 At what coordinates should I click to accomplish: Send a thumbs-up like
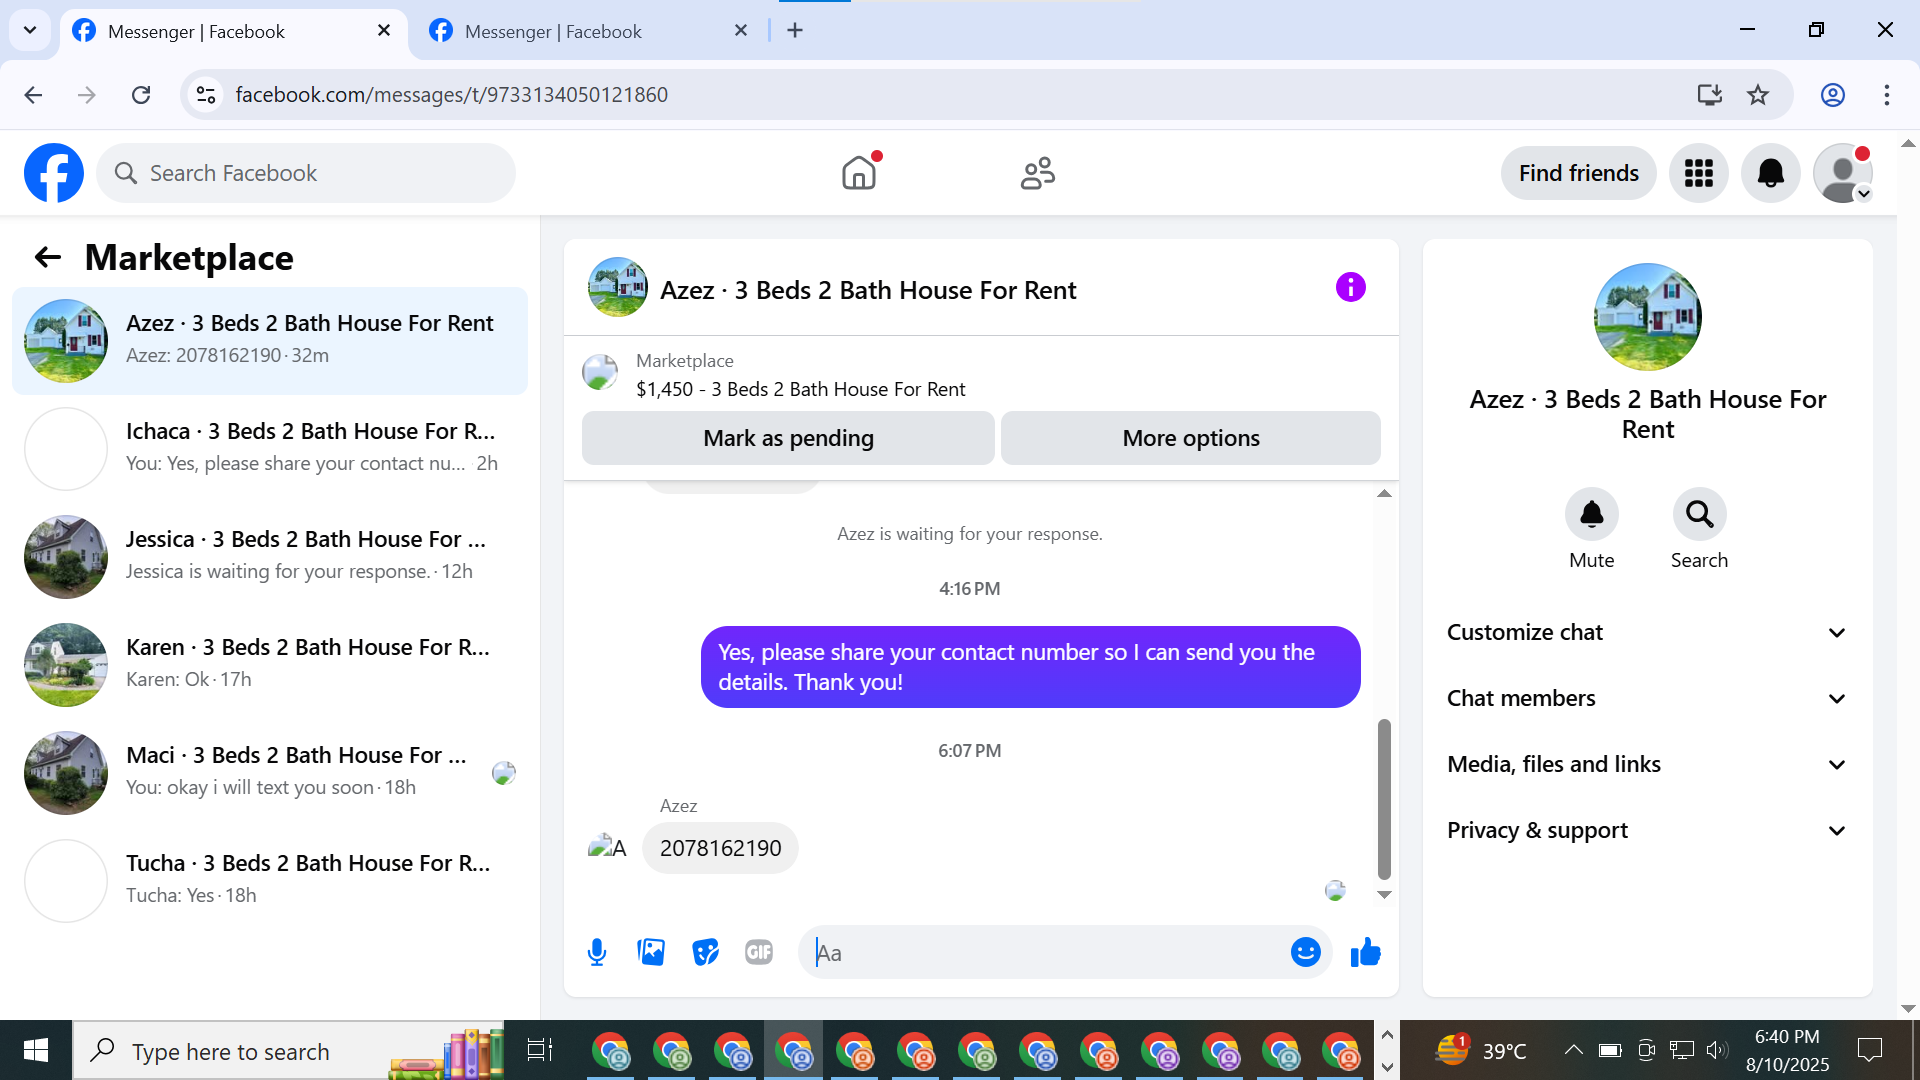pyautogui.click(x=1365, y=952)
